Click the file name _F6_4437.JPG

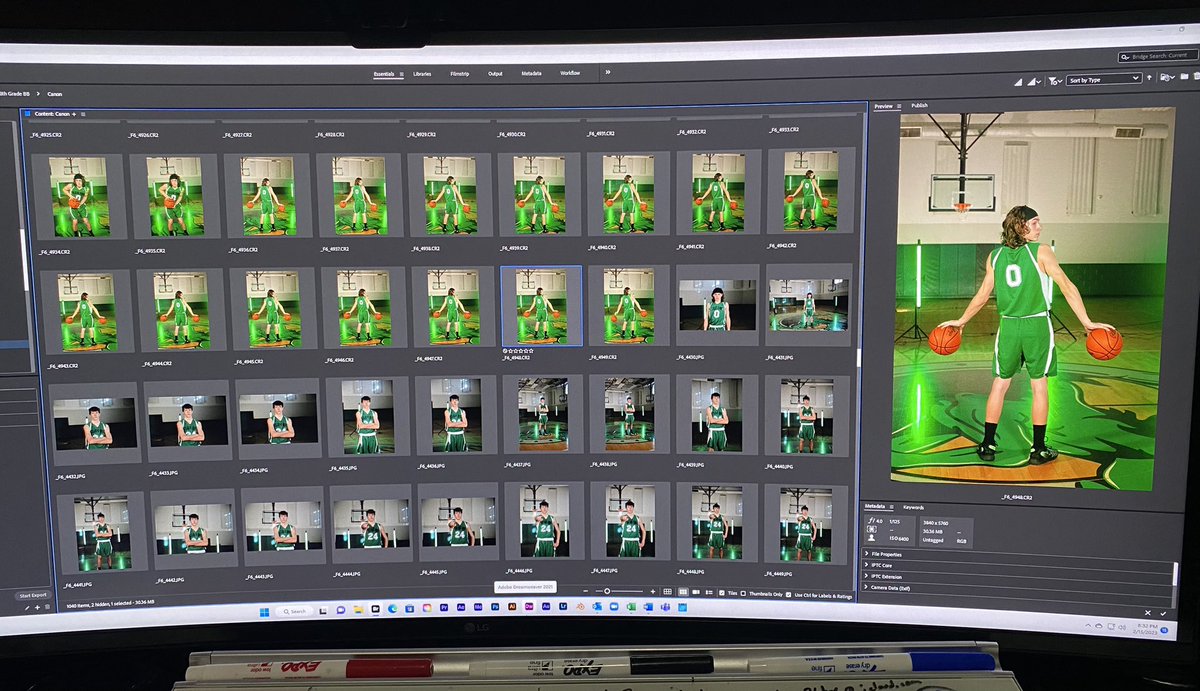pos(517,464)
